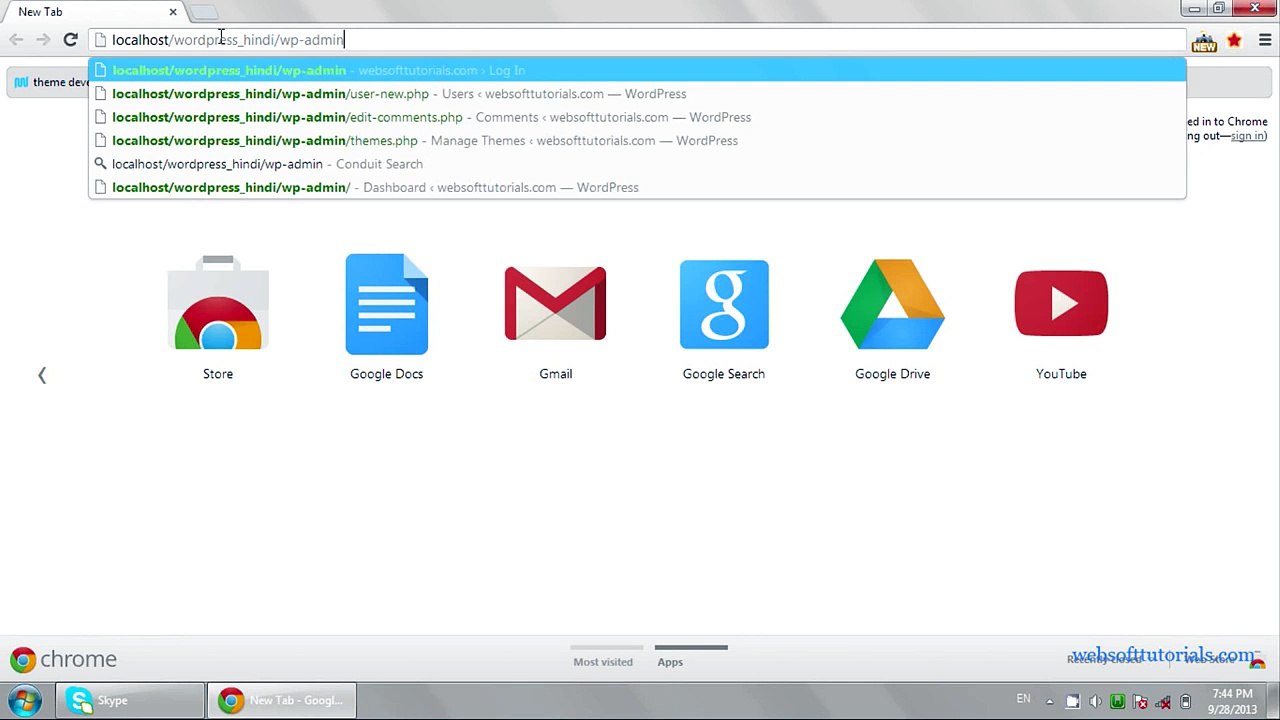
Task: Click the green W tray icon
Action: tap(1117, 701)
